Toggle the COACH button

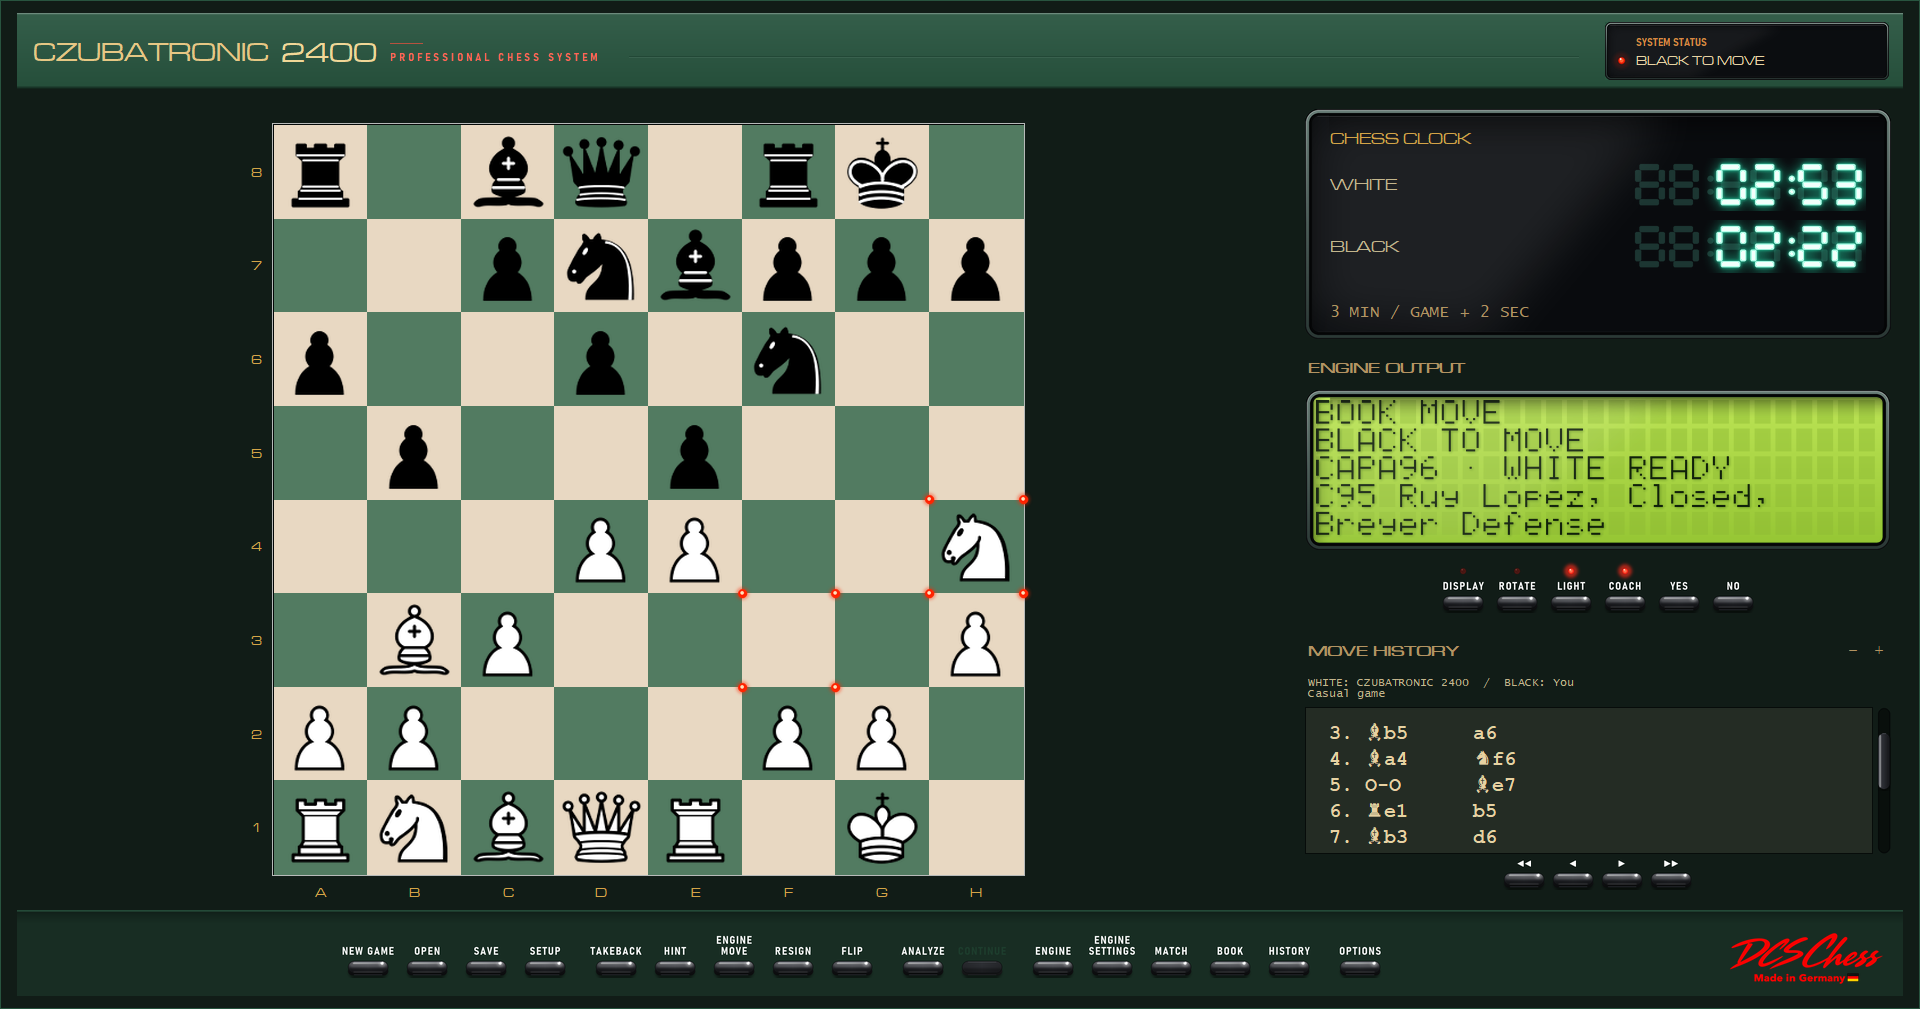click(1625, 602)
